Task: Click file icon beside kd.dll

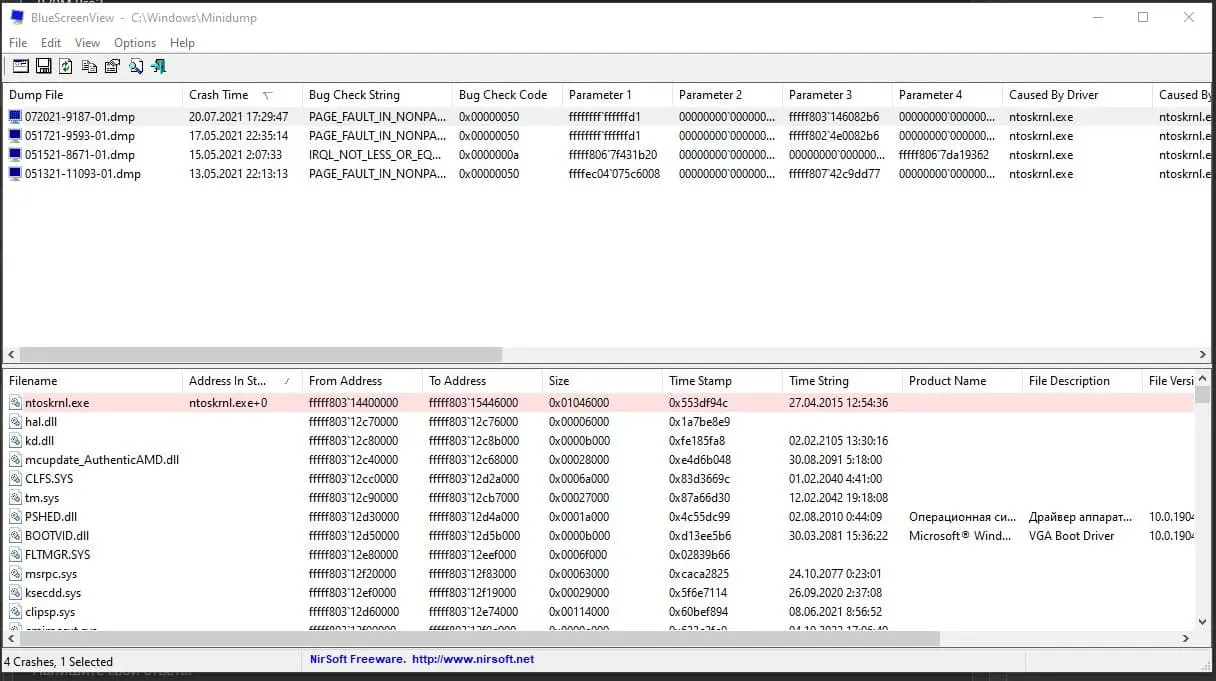Action: tap(15, 441)
